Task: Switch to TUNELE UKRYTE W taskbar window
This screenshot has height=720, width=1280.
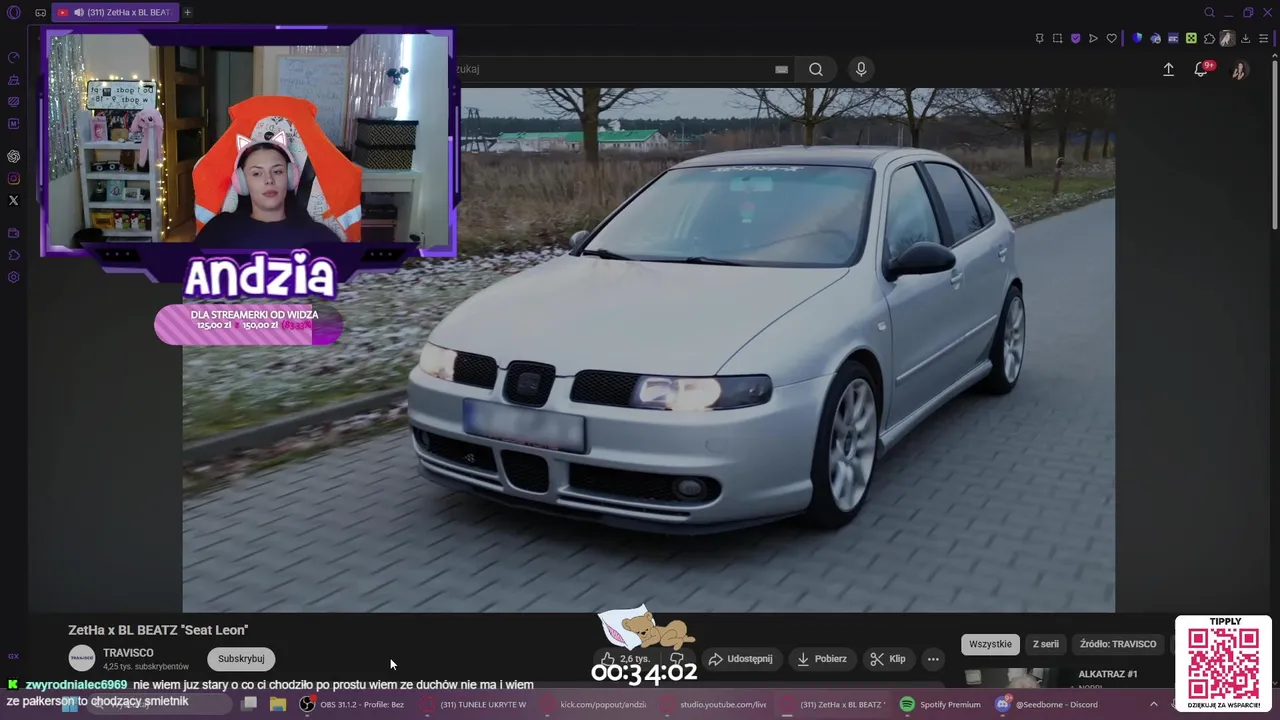Action: tap(475, 704)
